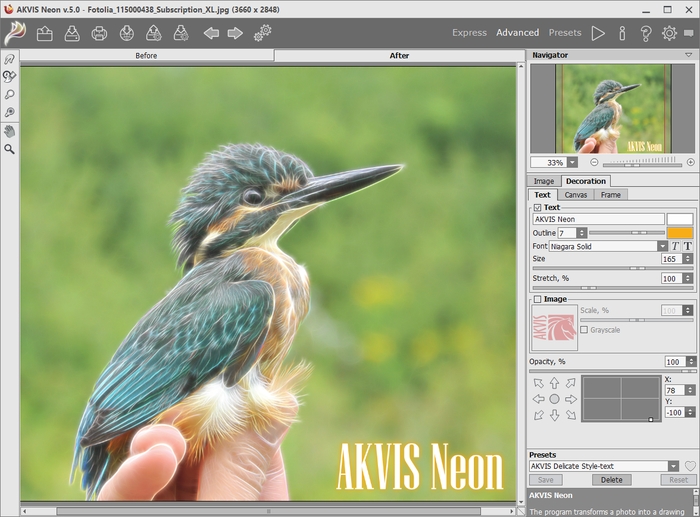Click the Size slider track
The image size is (700, 517).
[x=612, y=268]
